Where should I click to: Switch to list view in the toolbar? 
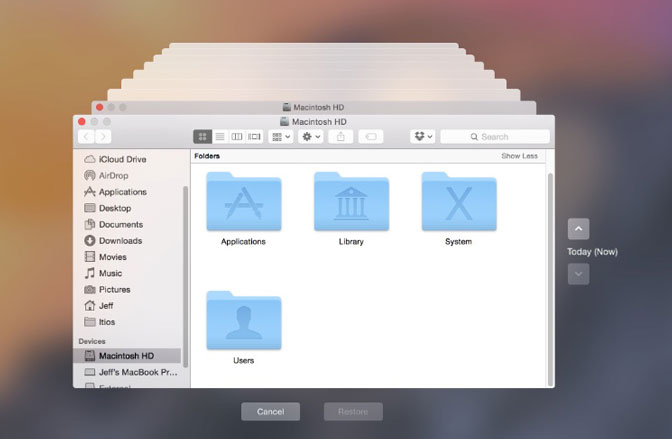point(220,137)
